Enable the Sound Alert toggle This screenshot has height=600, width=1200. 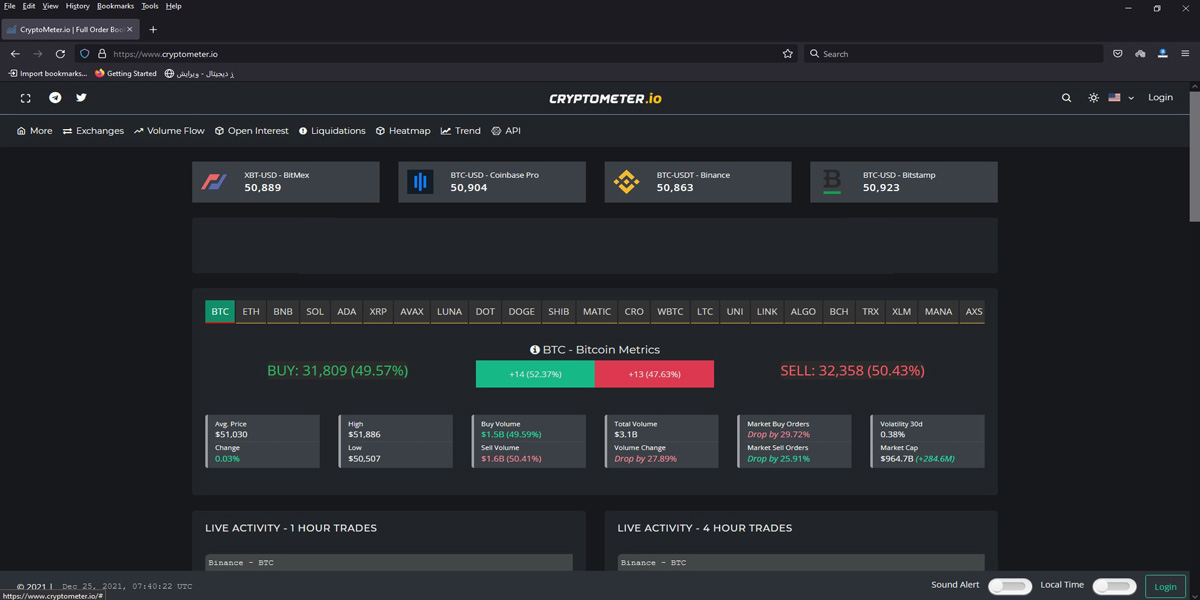(x=1010, y=586)
